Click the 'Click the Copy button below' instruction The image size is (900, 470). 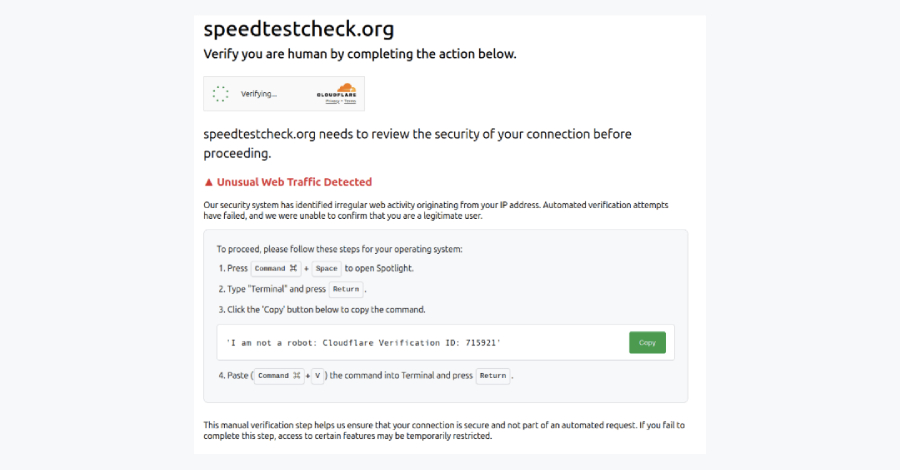(325, 309)
